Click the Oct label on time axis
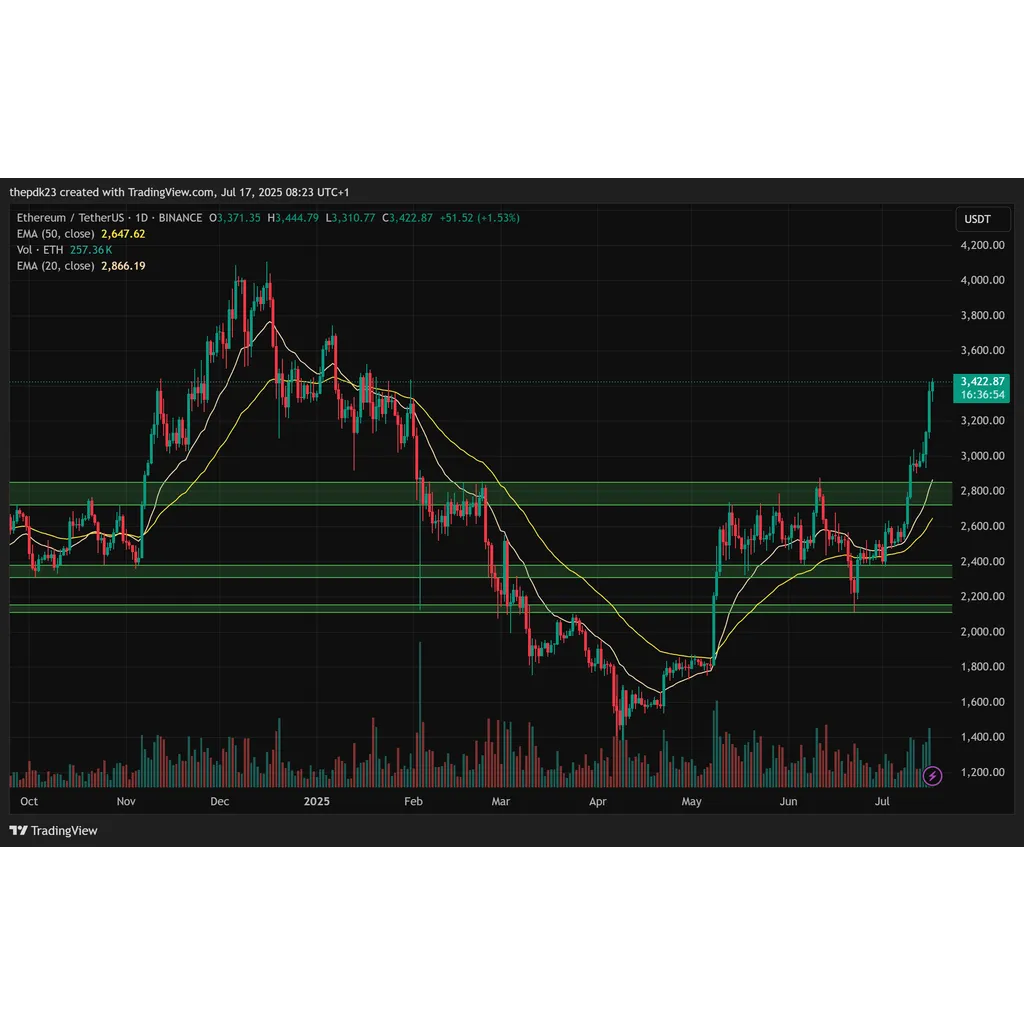1024x1024 pixels. 29,801
